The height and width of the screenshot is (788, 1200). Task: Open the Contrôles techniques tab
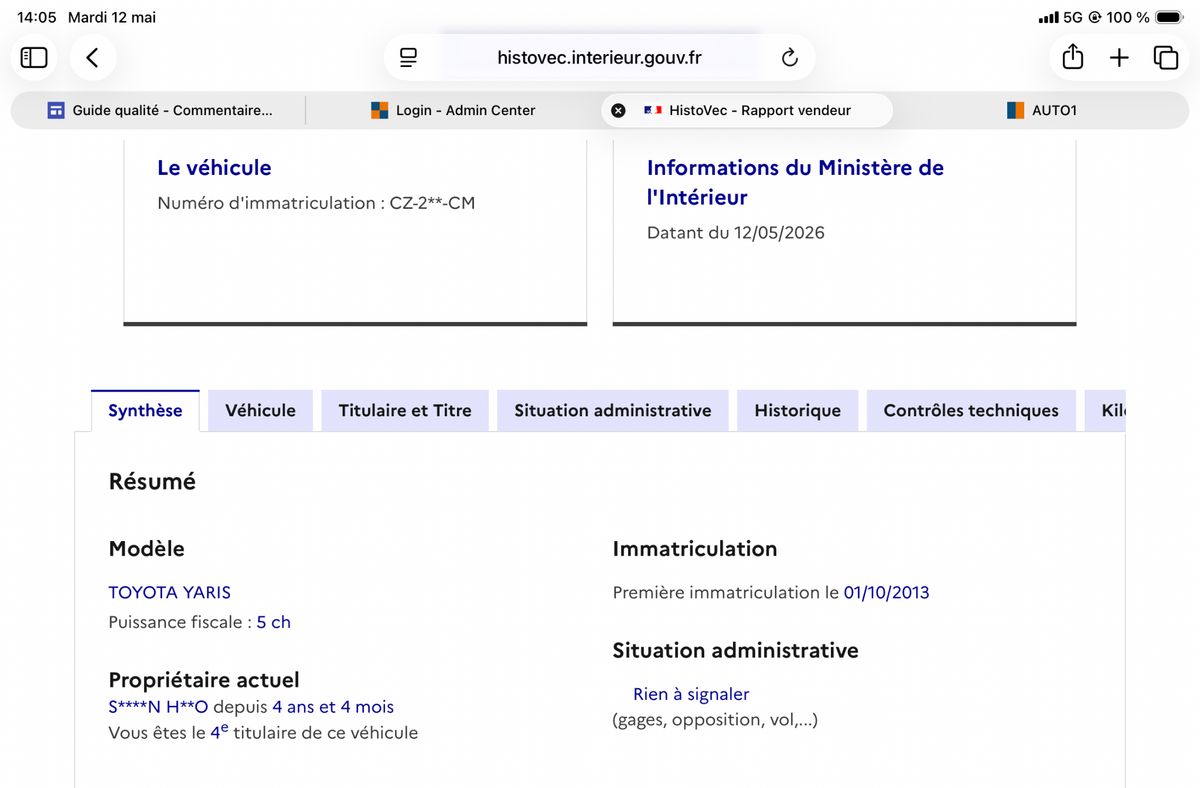(971, 410)
